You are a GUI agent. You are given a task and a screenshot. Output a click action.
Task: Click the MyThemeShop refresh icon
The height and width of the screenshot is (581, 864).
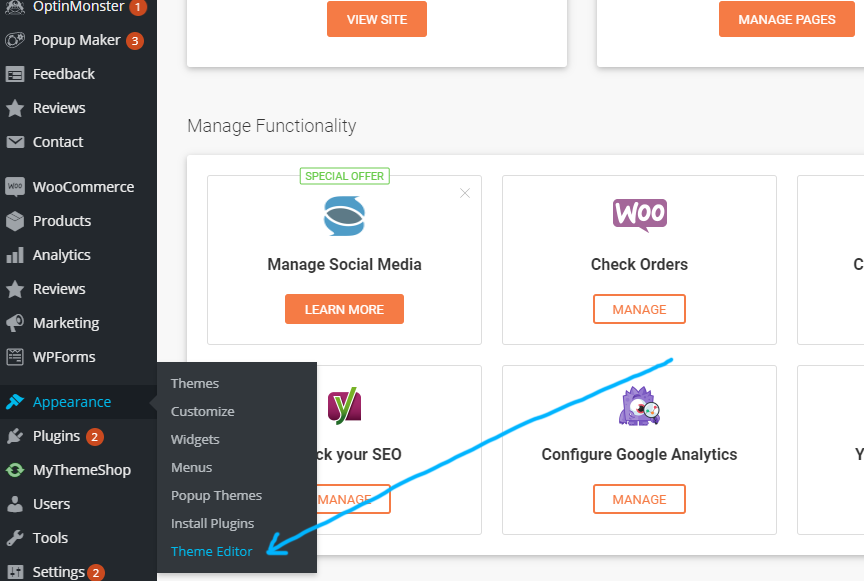point(15,470)
